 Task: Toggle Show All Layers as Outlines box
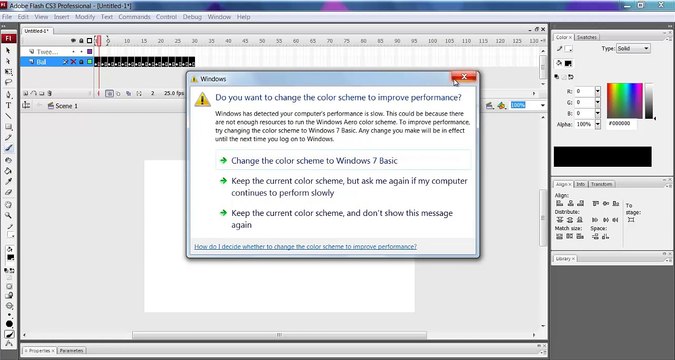90,40
